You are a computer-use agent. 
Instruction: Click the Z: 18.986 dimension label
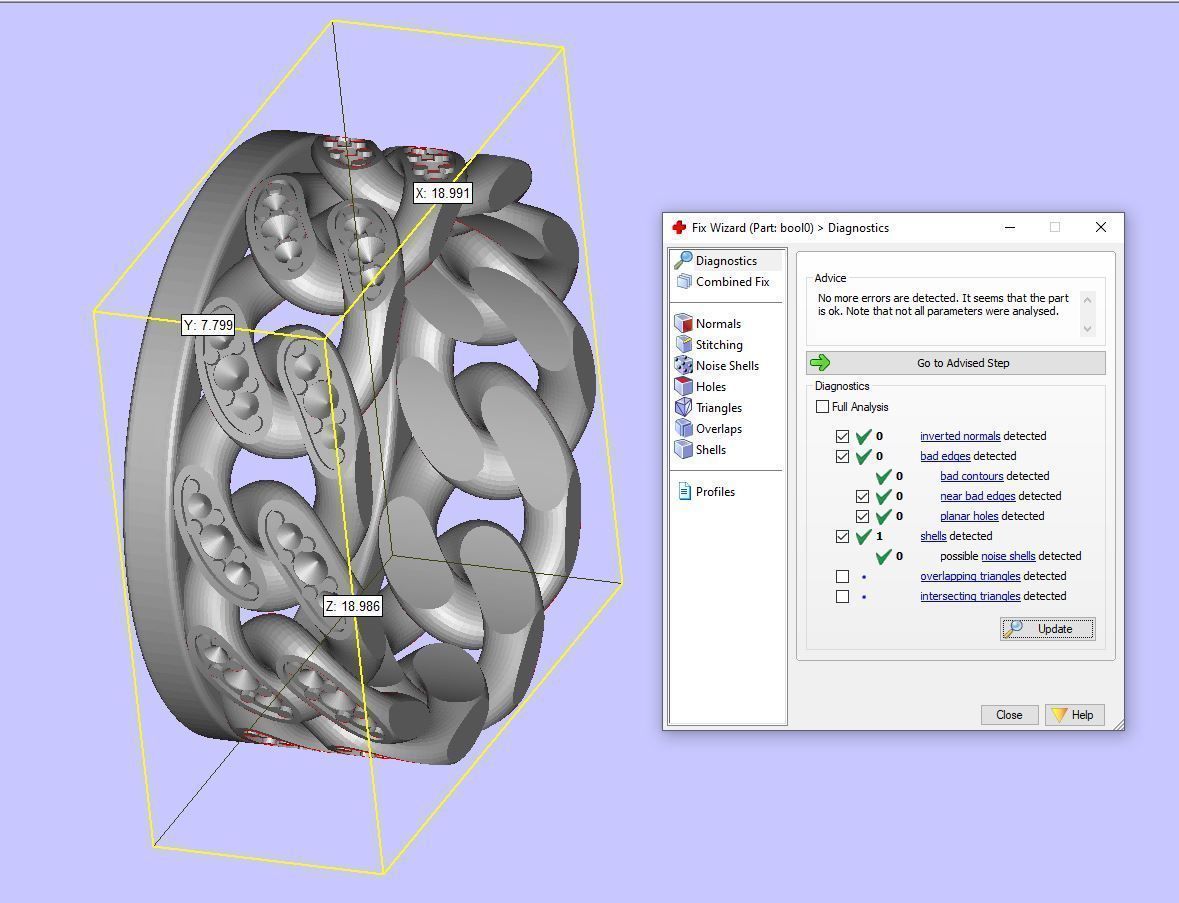353,606
